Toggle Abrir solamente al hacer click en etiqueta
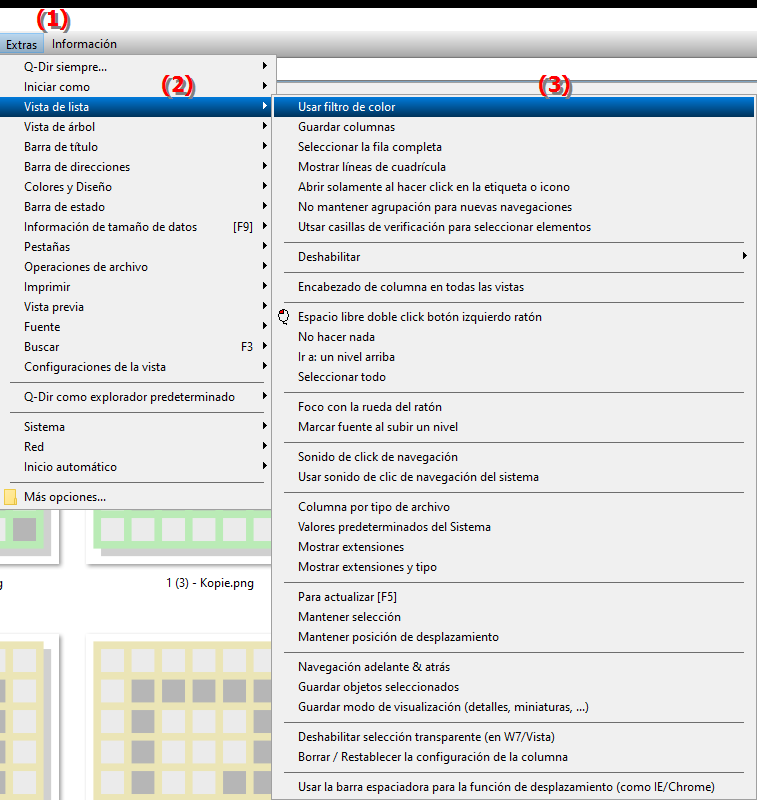Image resolution: width=757 pixels, height=800 pixels. point(514,187)
